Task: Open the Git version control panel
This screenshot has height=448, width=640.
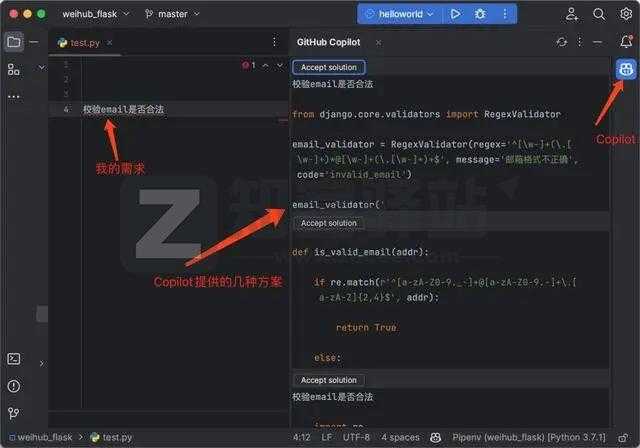Action: [x=14, y=410]
